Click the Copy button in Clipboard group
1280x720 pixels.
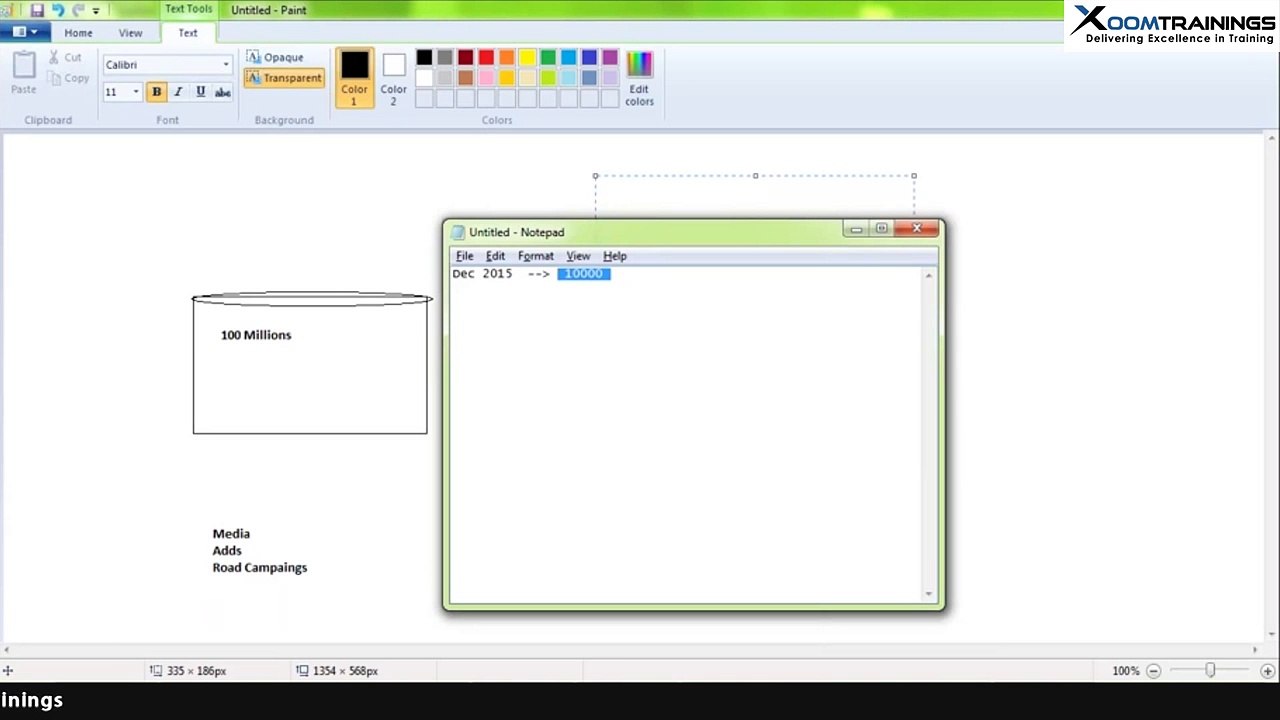(x=68, y=78)
